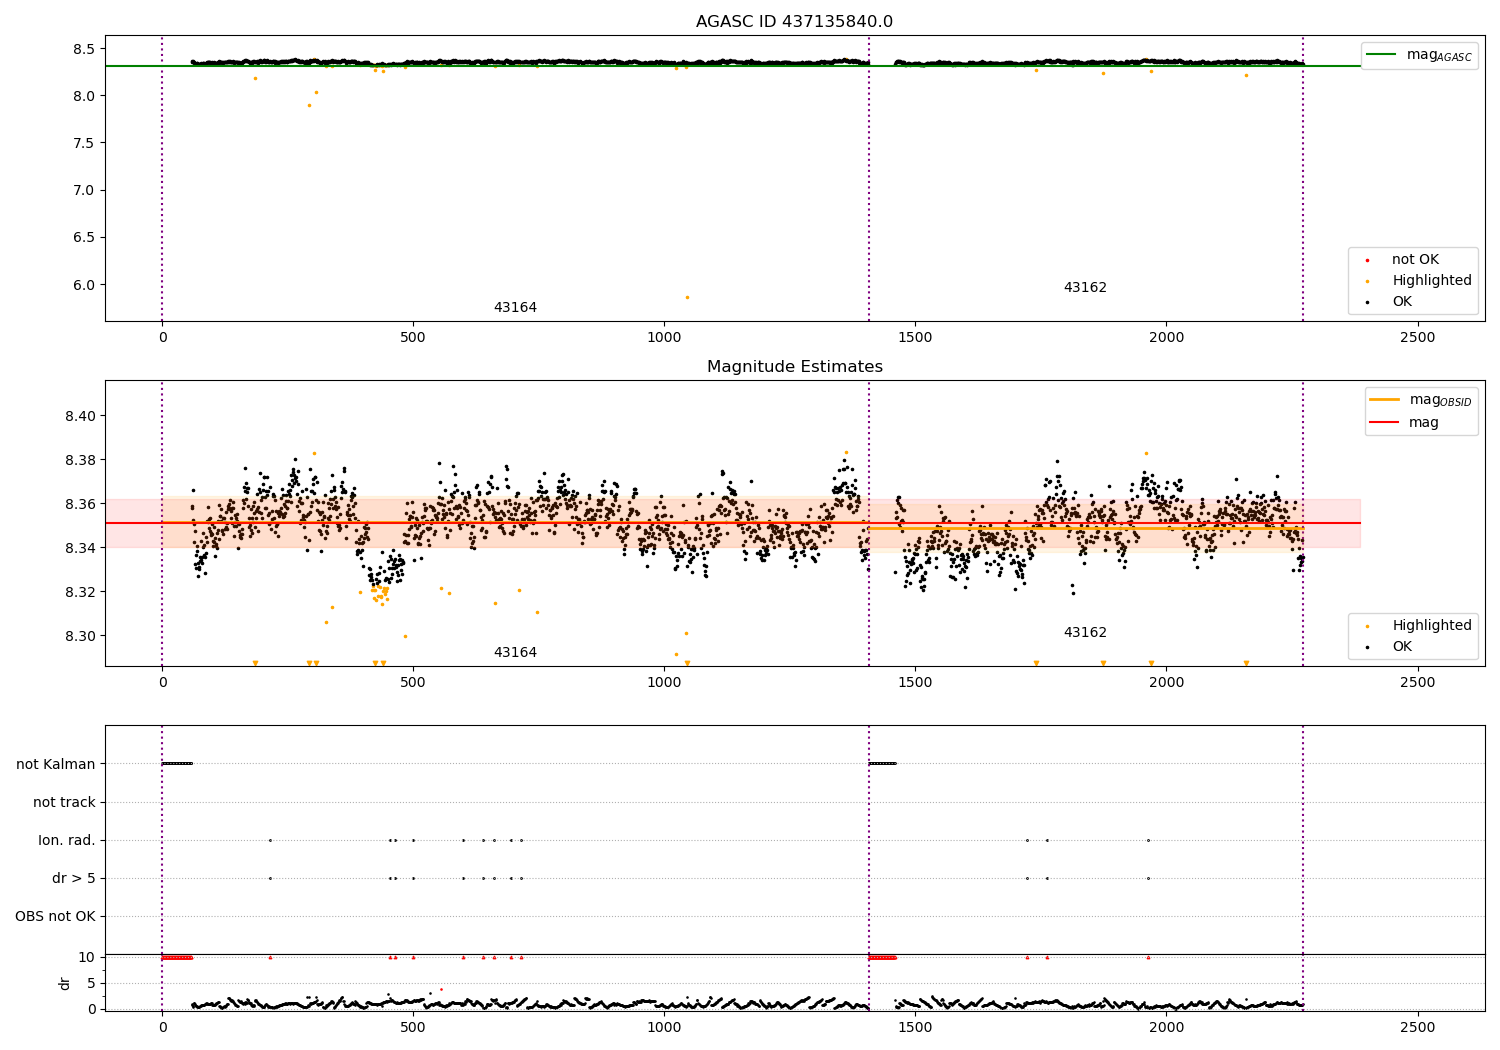Click Highlighted entry in top plot legend
The height and width of the screenshot is (1050, 1500).
(1432, 281)
